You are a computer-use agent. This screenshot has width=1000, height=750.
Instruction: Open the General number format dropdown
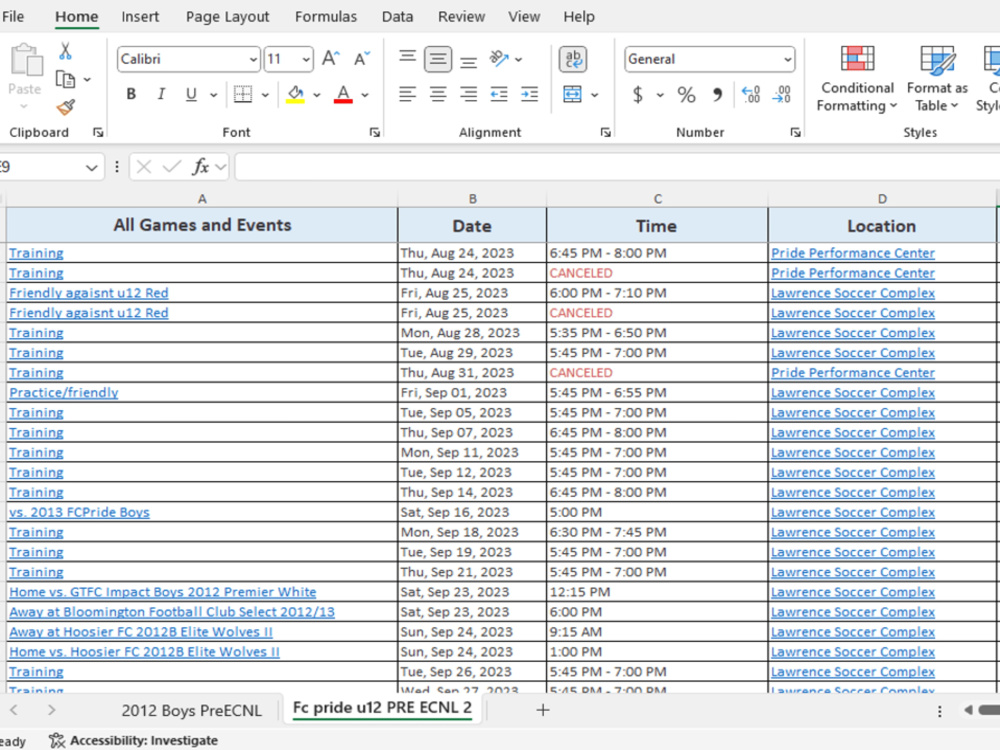[786, 59]
